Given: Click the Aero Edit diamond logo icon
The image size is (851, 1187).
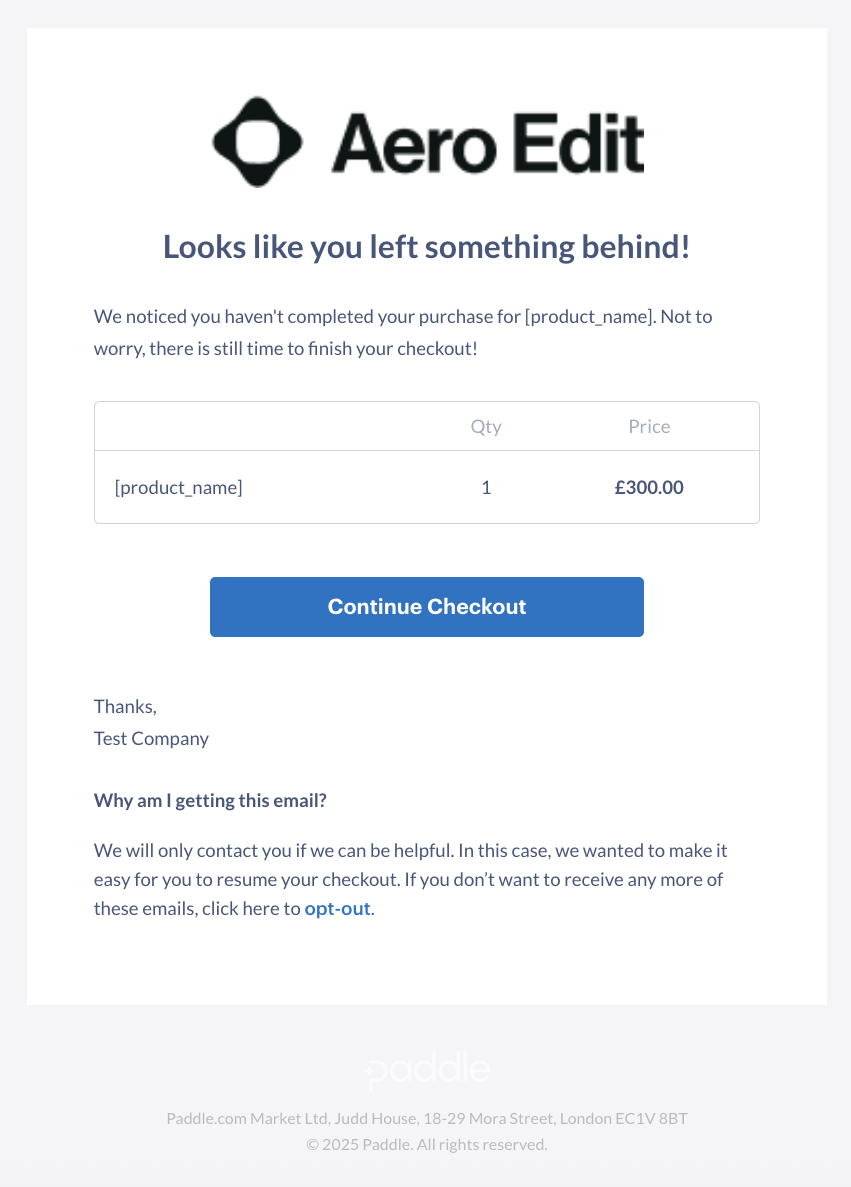Looking at the screenshot, I should coord(257,142).
